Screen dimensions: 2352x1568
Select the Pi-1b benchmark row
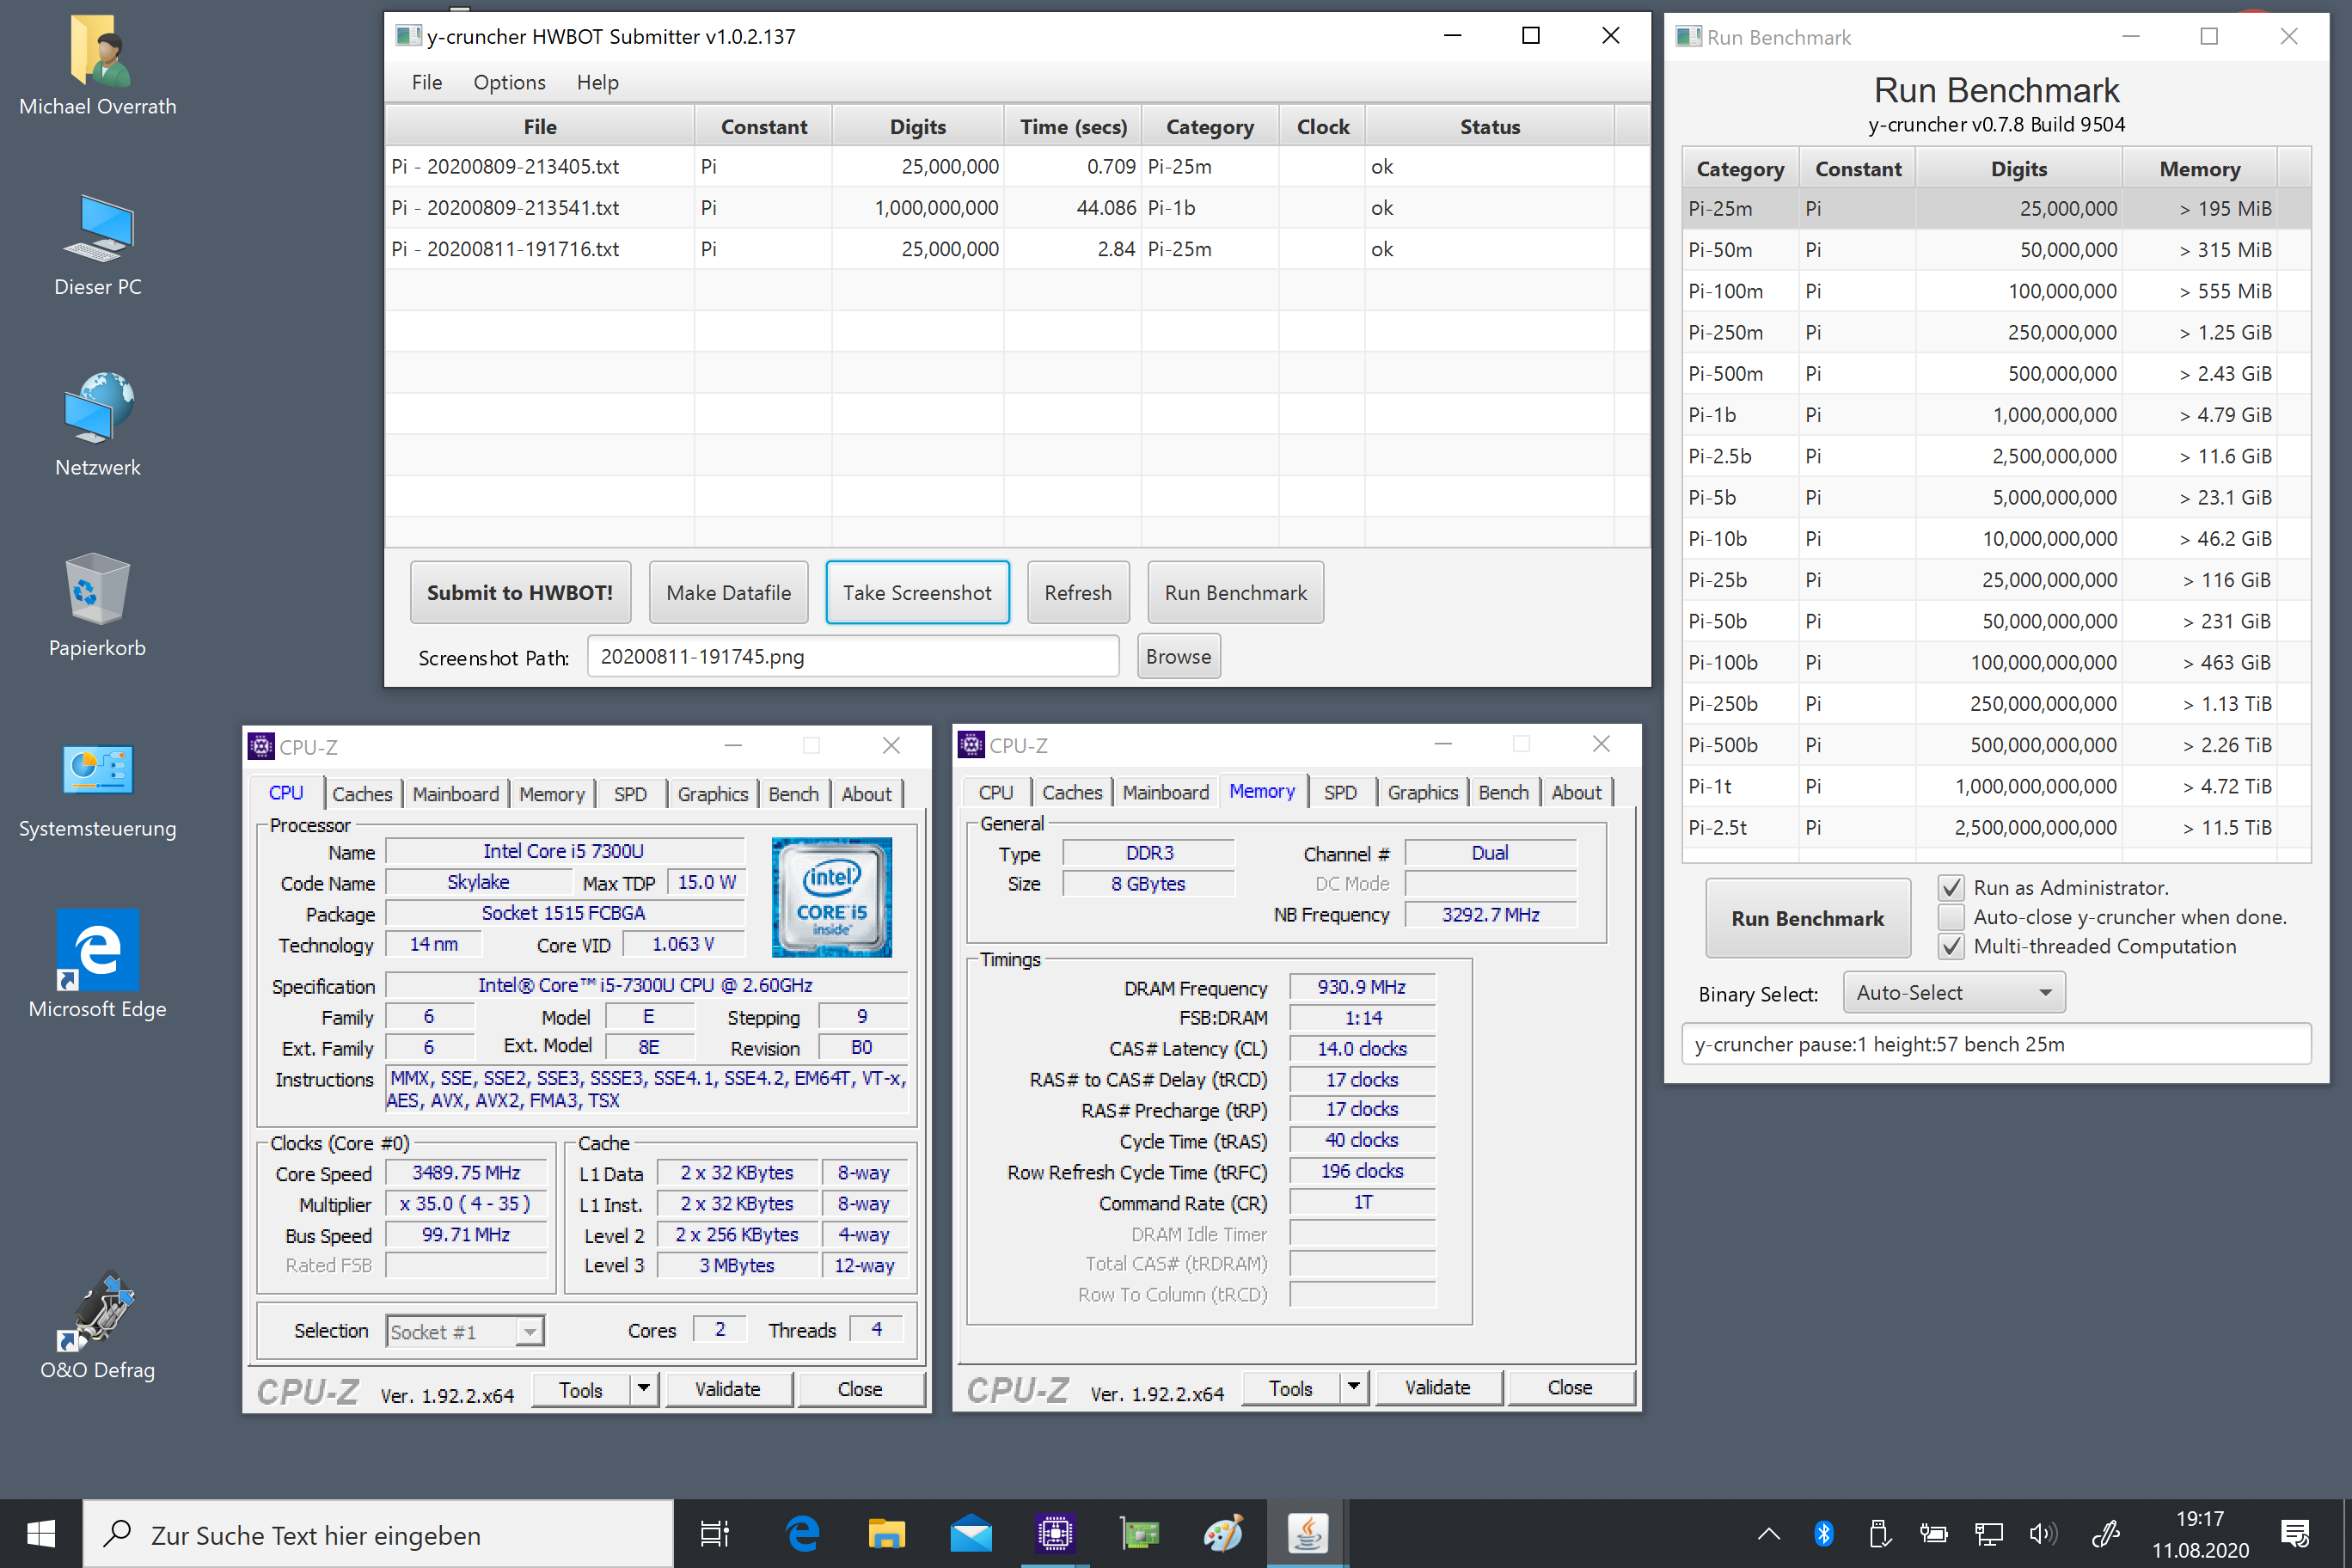pyautogui.click(x=1996, y=414)
